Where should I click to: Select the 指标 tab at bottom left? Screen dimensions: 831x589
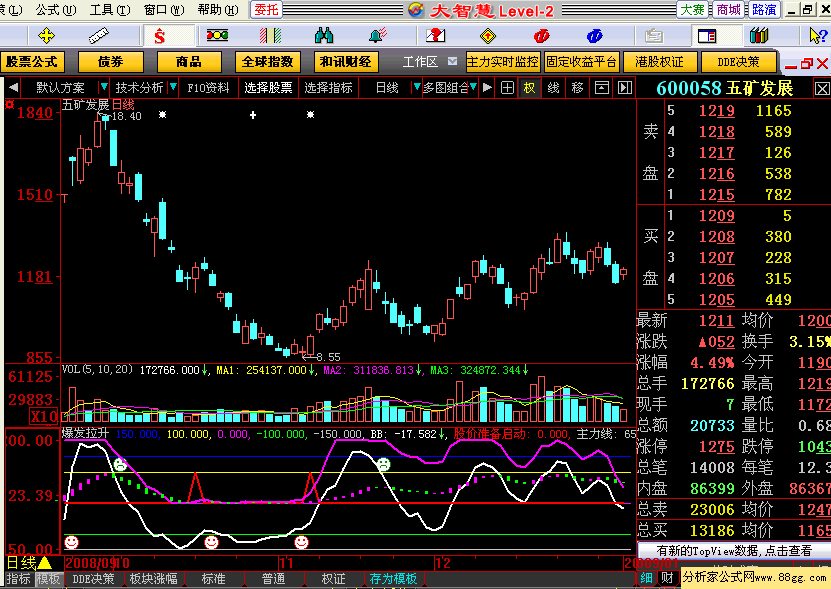coord(19,579)
